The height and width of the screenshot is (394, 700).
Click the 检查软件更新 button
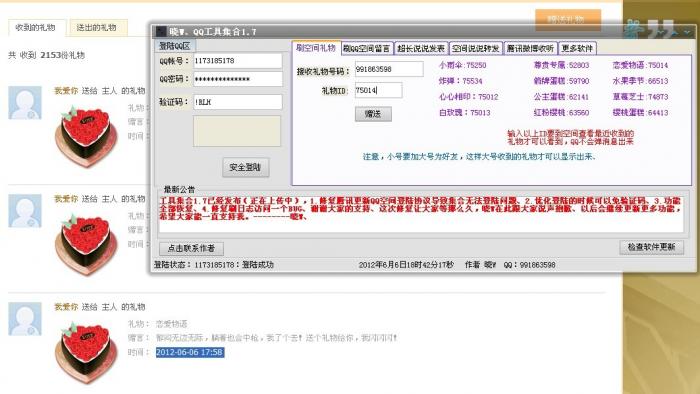tap(651, 247)
